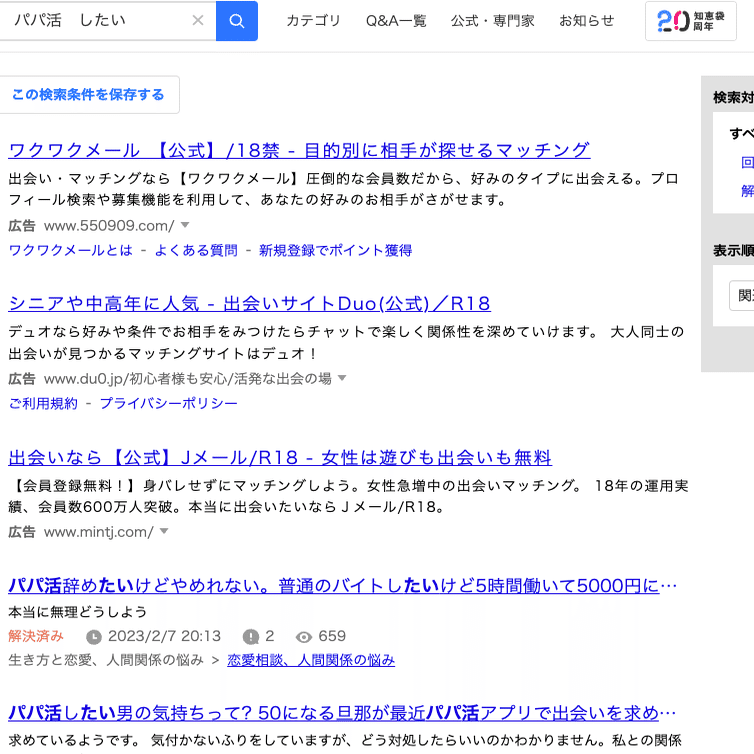Click the blue magnifier search button
Image resolution: width=754 pixels, height=754 pixels.
pyautogui.click(x=237, y=21)
